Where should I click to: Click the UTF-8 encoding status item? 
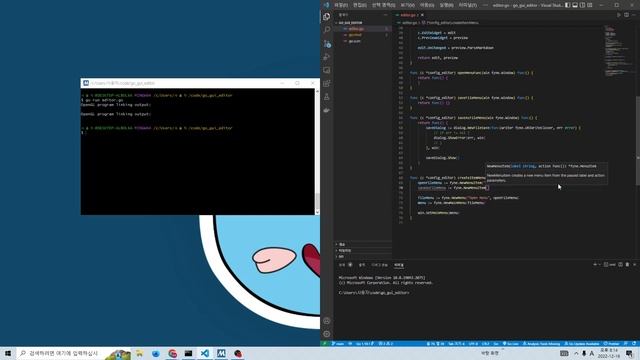coord(473,344)
